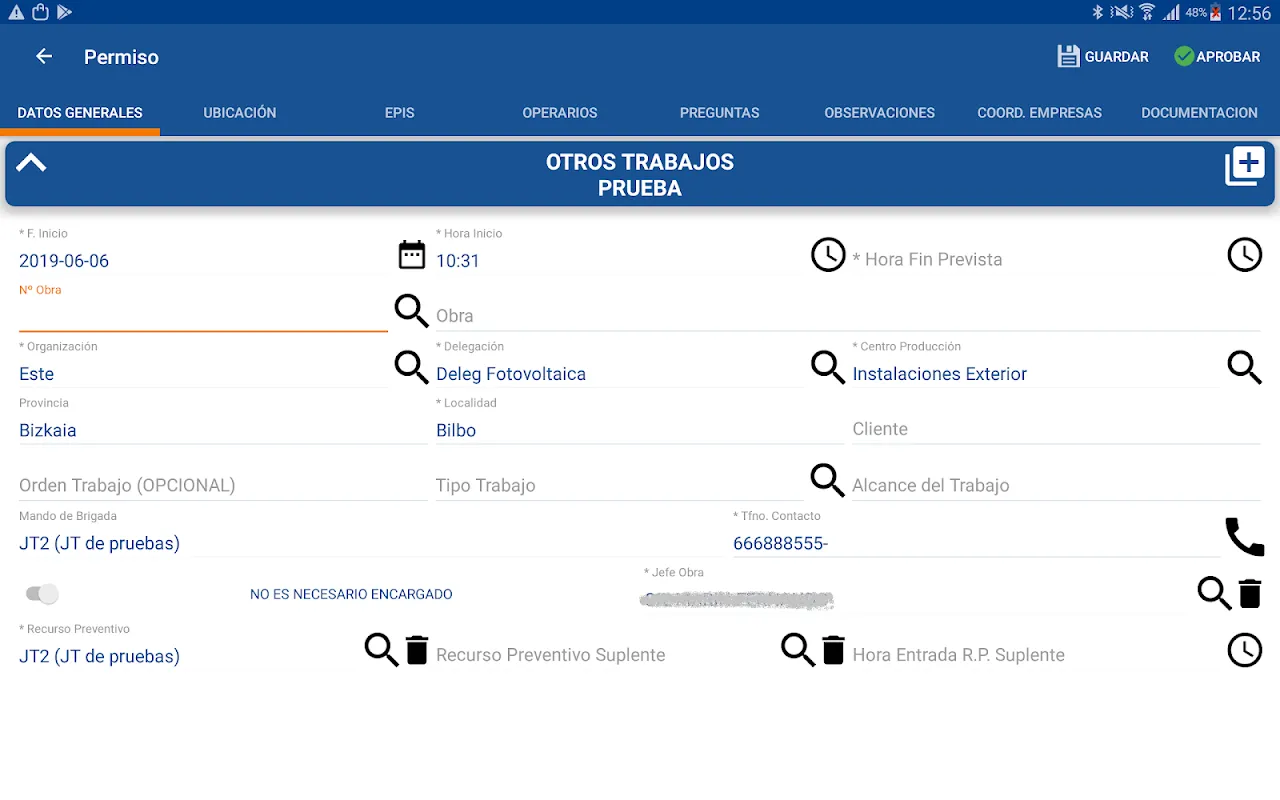Open the calendar picker for F. Inicio

coord(411,255)
